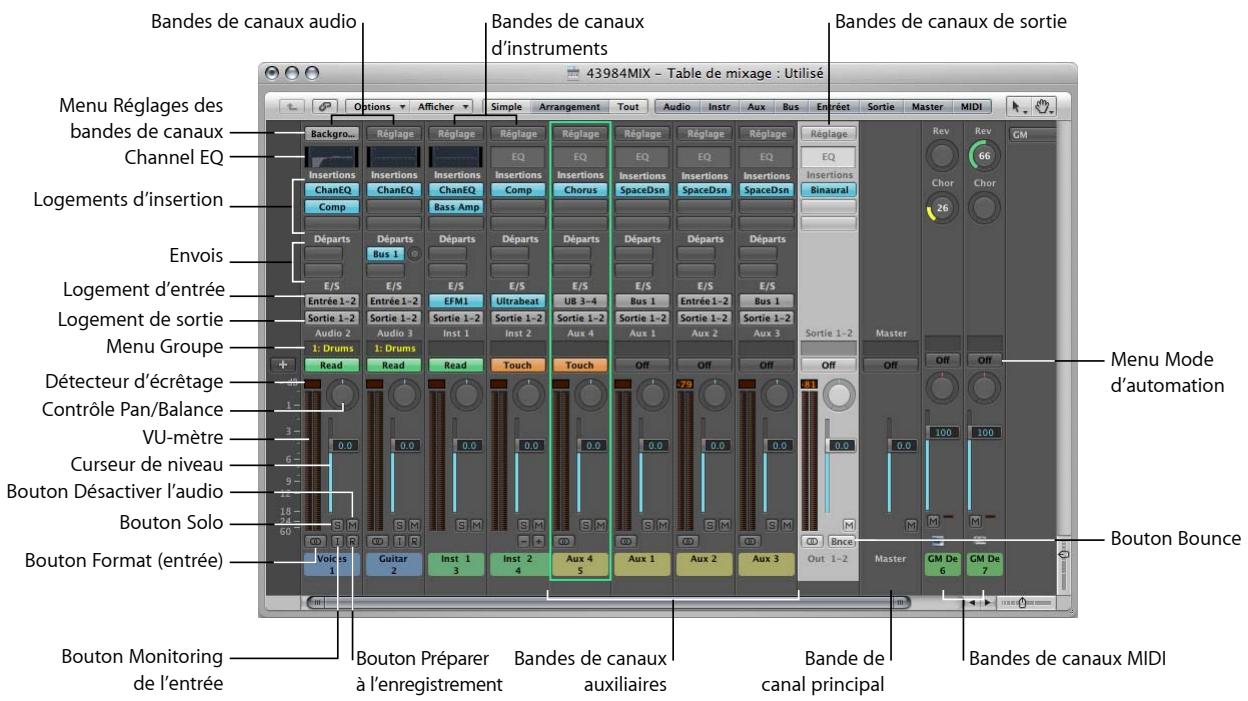Switch to the Simple mixer view
This screenshot has width=1248, height=701.
click(x=506, y=106)
